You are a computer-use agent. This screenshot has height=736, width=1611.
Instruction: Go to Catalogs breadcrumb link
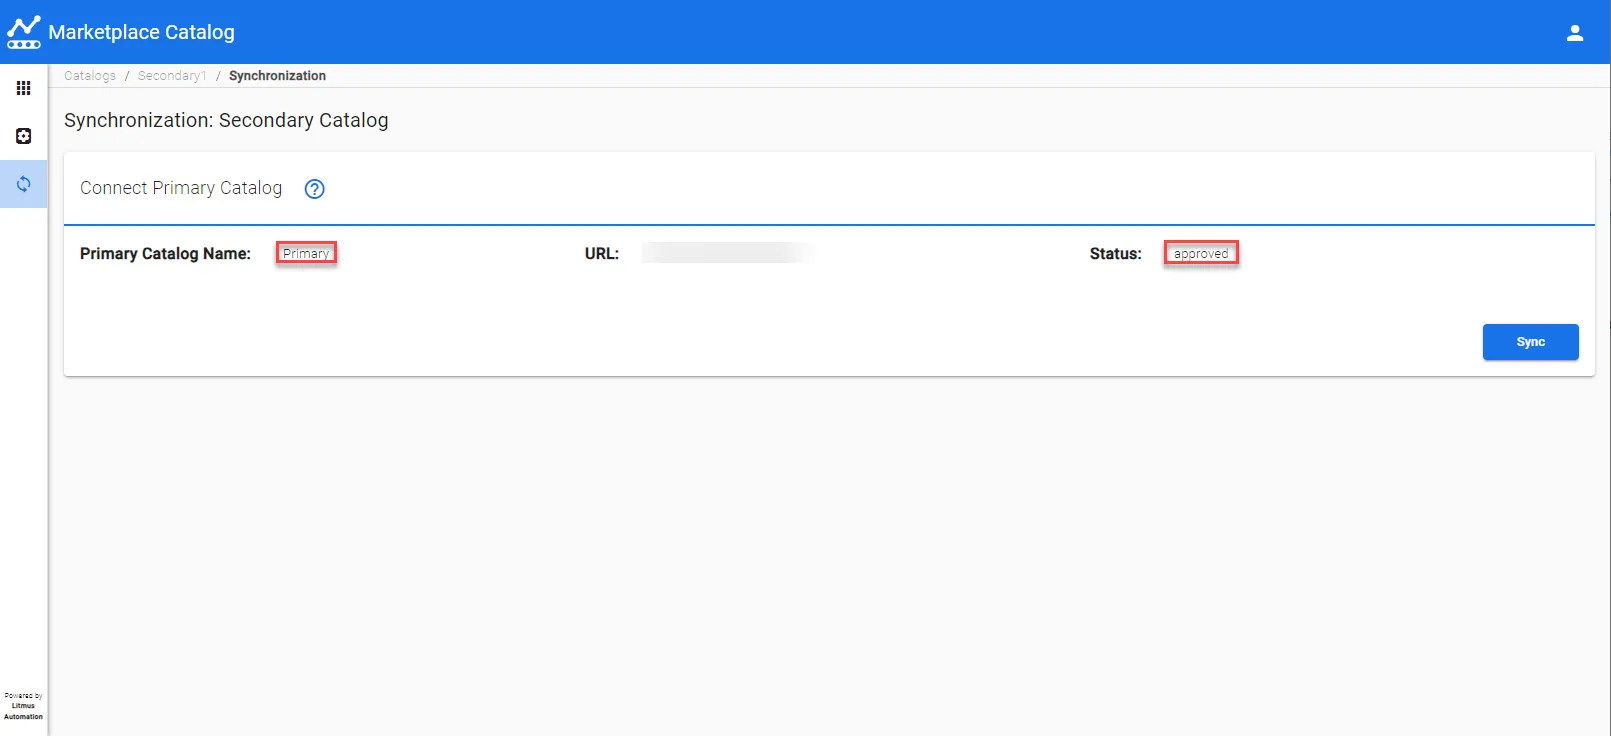90,76
